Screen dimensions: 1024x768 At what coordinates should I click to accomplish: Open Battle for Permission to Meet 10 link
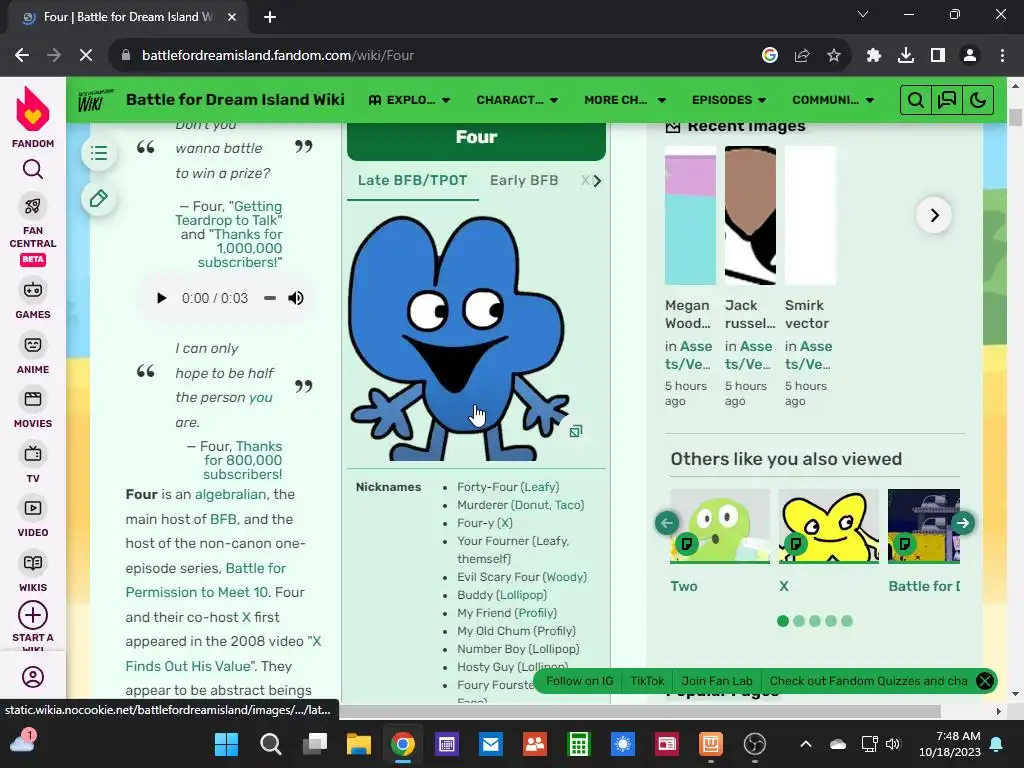(206, 580)
